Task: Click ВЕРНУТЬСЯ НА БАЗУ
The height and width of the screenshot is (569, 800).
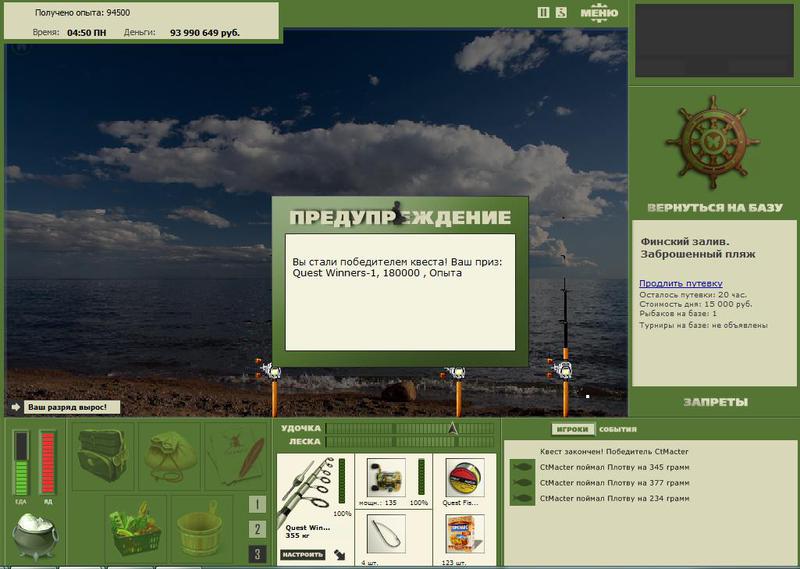Action: tap(714, 208)
